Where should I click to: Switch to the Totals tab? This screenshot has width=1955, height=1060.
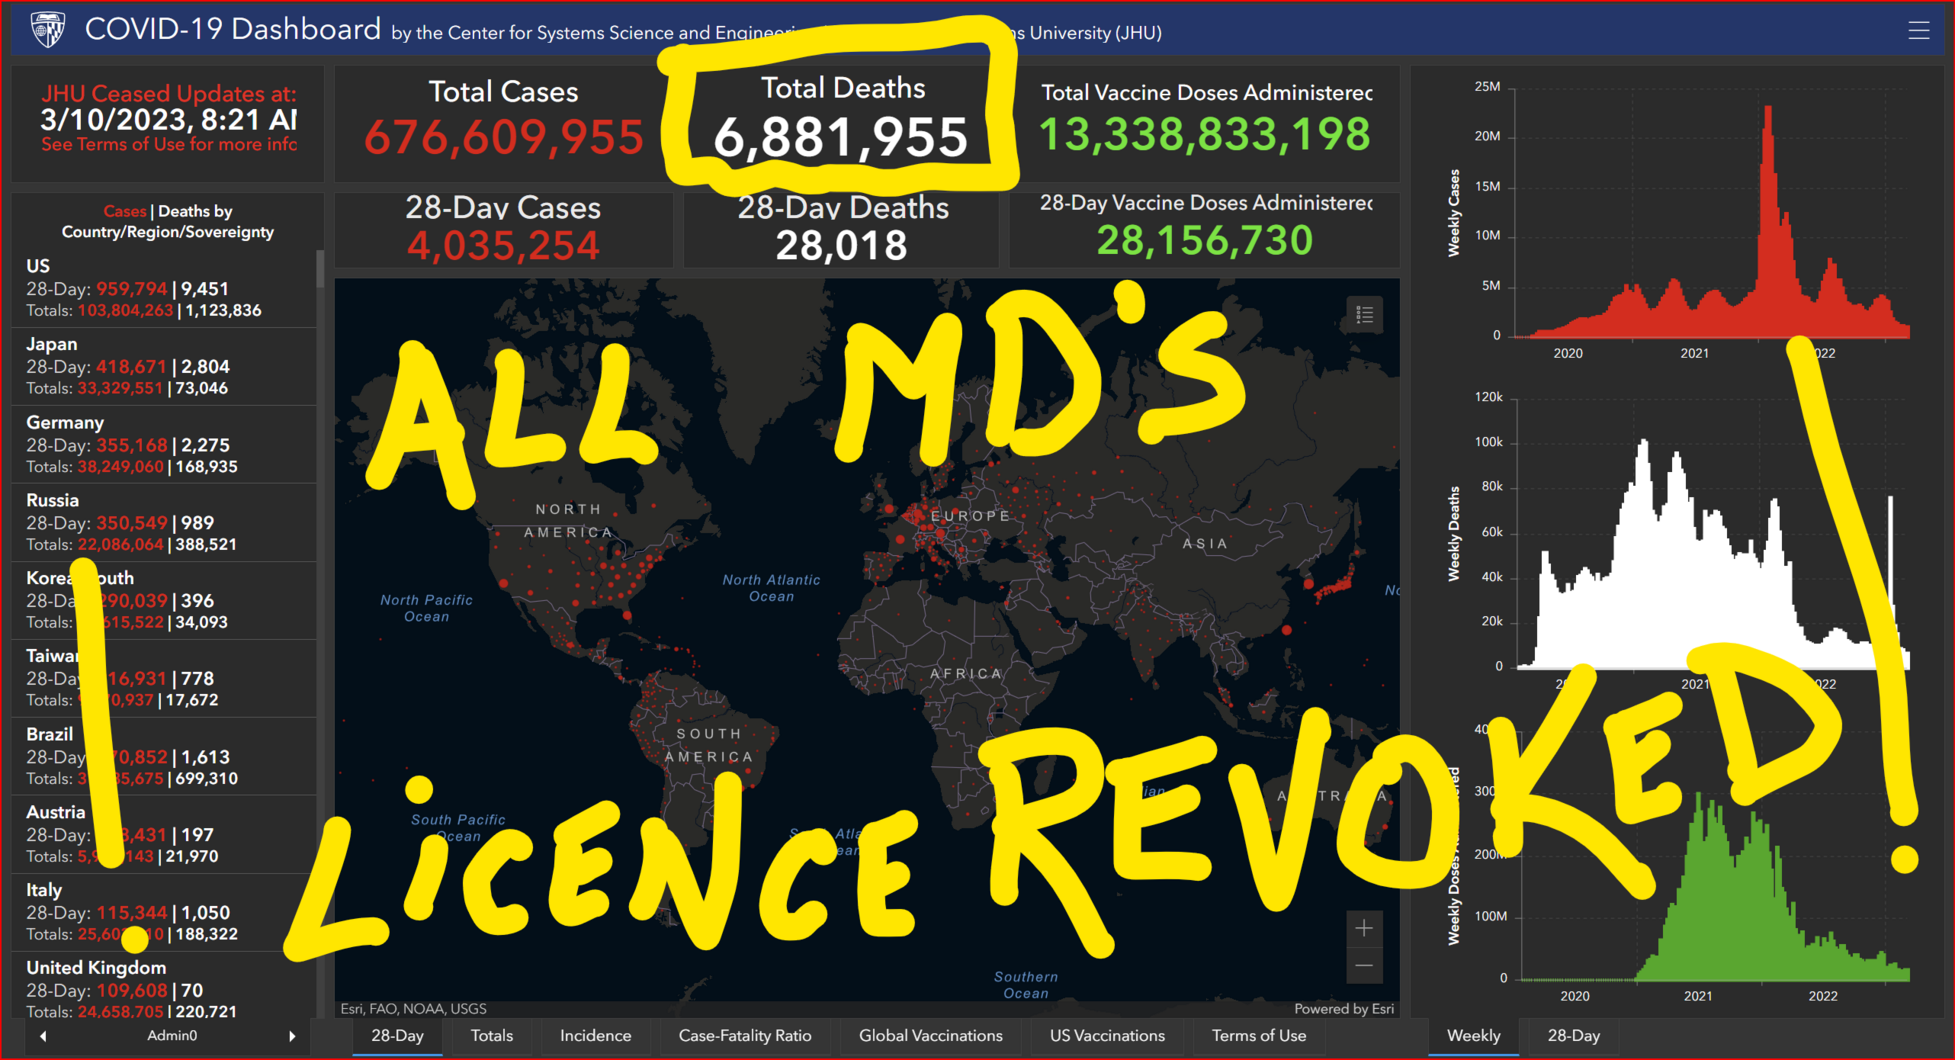coord(491,1036)
